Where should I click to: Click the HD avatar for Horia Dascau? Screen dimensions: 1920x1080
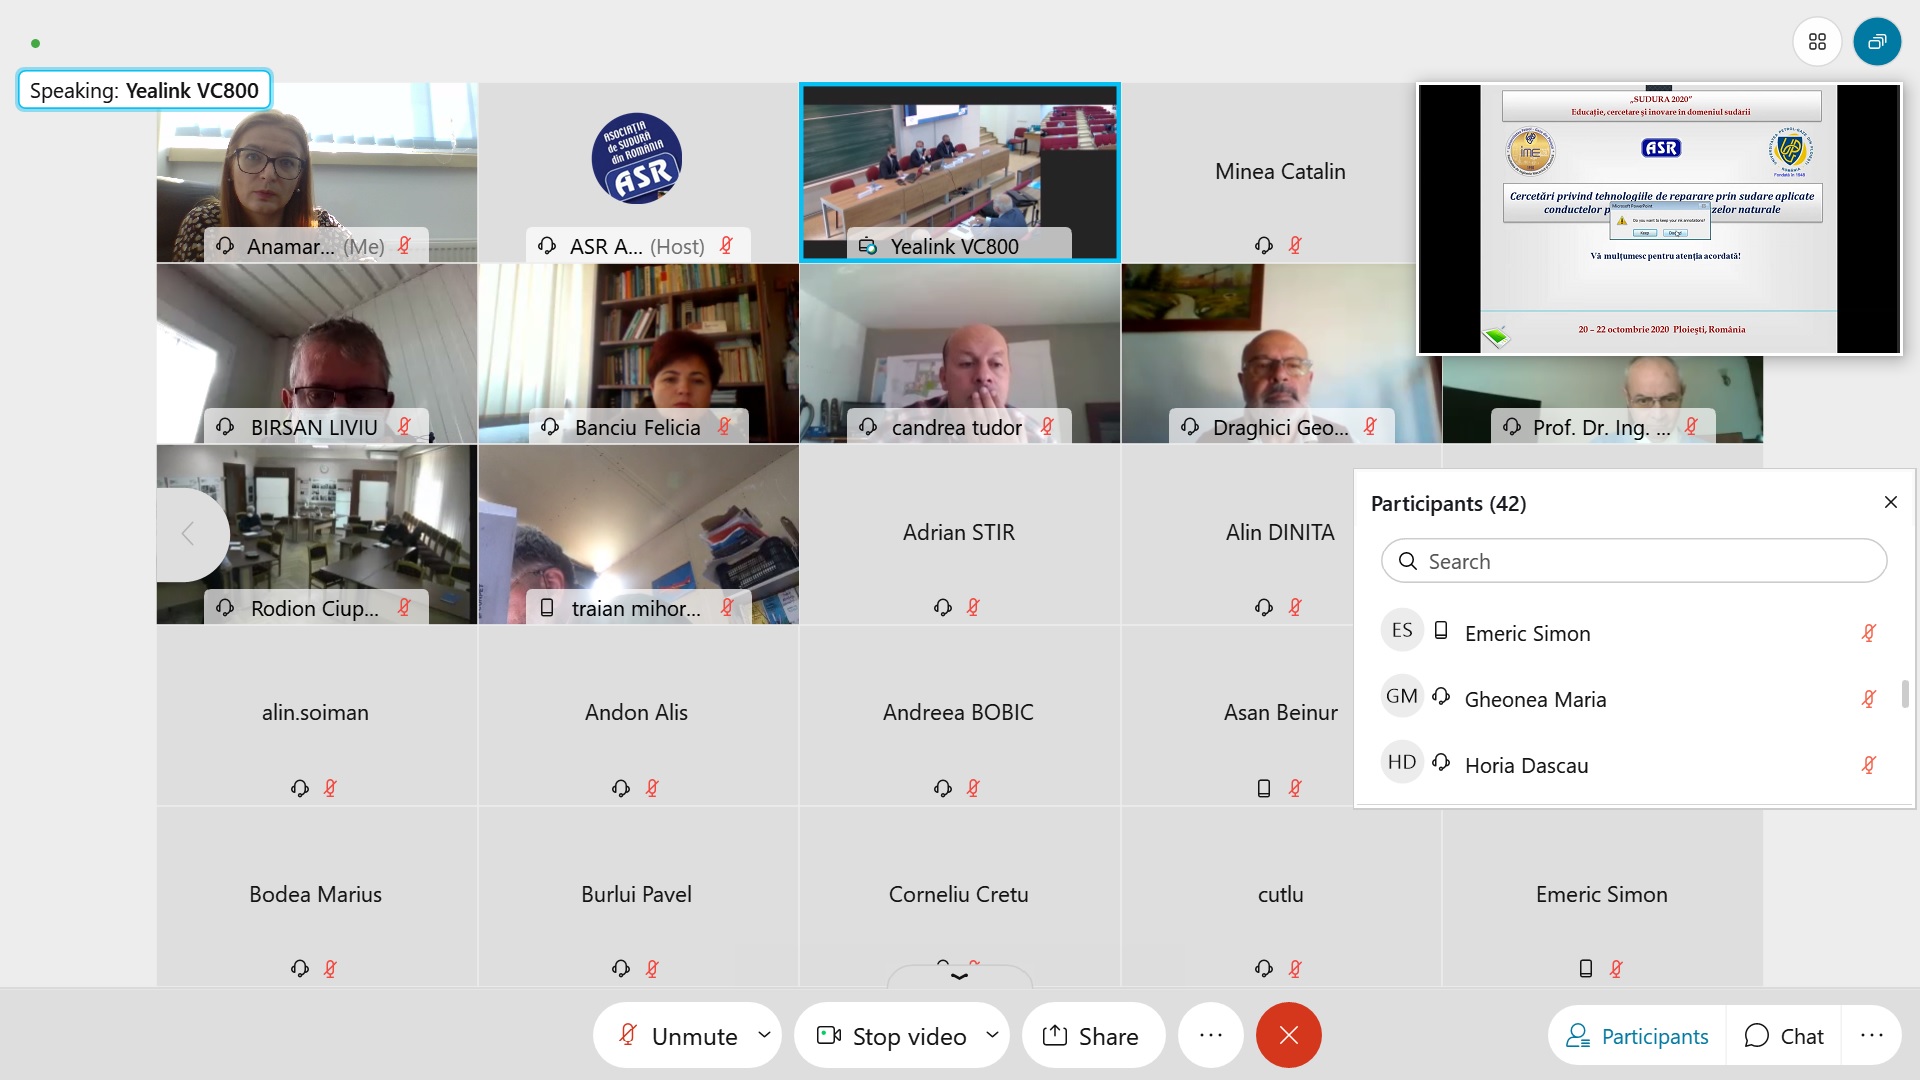coord(1402,763)
